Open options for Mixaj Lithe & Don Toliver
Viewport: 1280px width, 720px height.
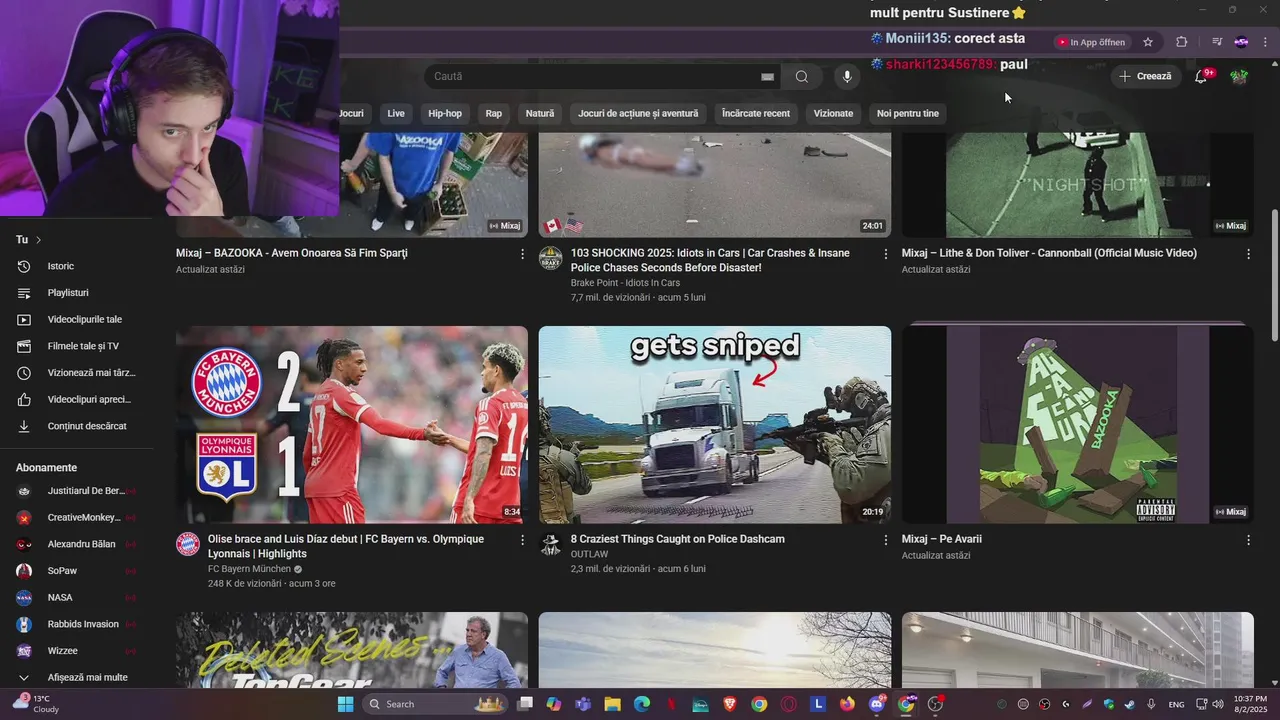click(1248, 254)
